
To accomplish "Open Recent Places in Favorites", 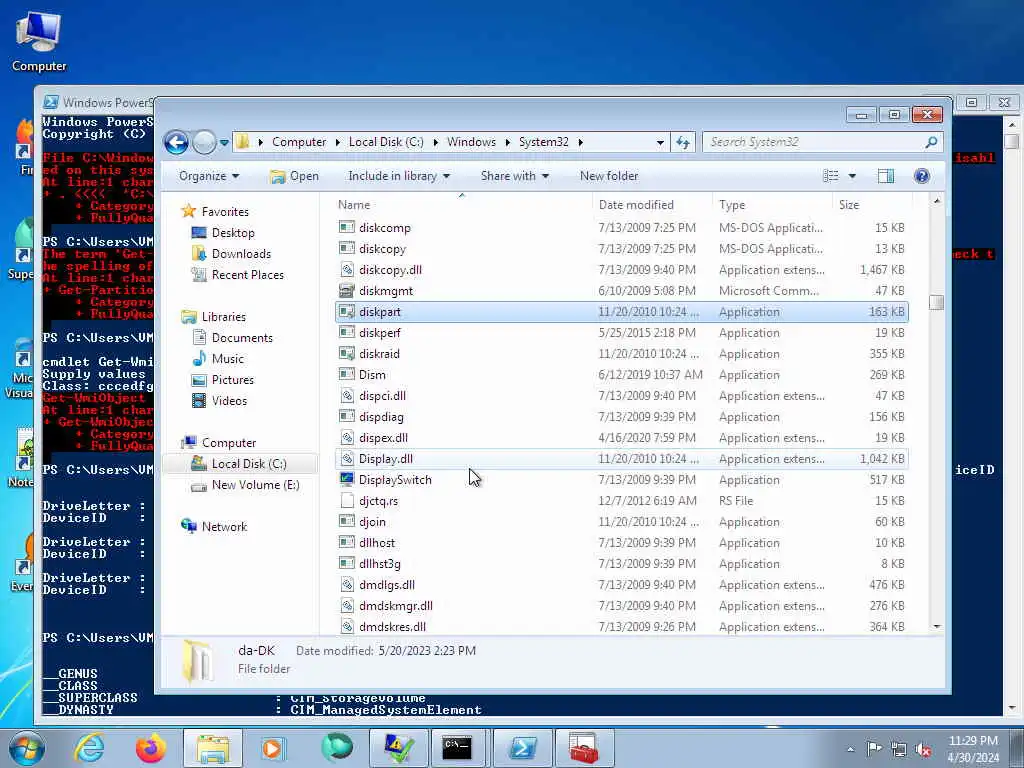I will (x=248, y=275).
